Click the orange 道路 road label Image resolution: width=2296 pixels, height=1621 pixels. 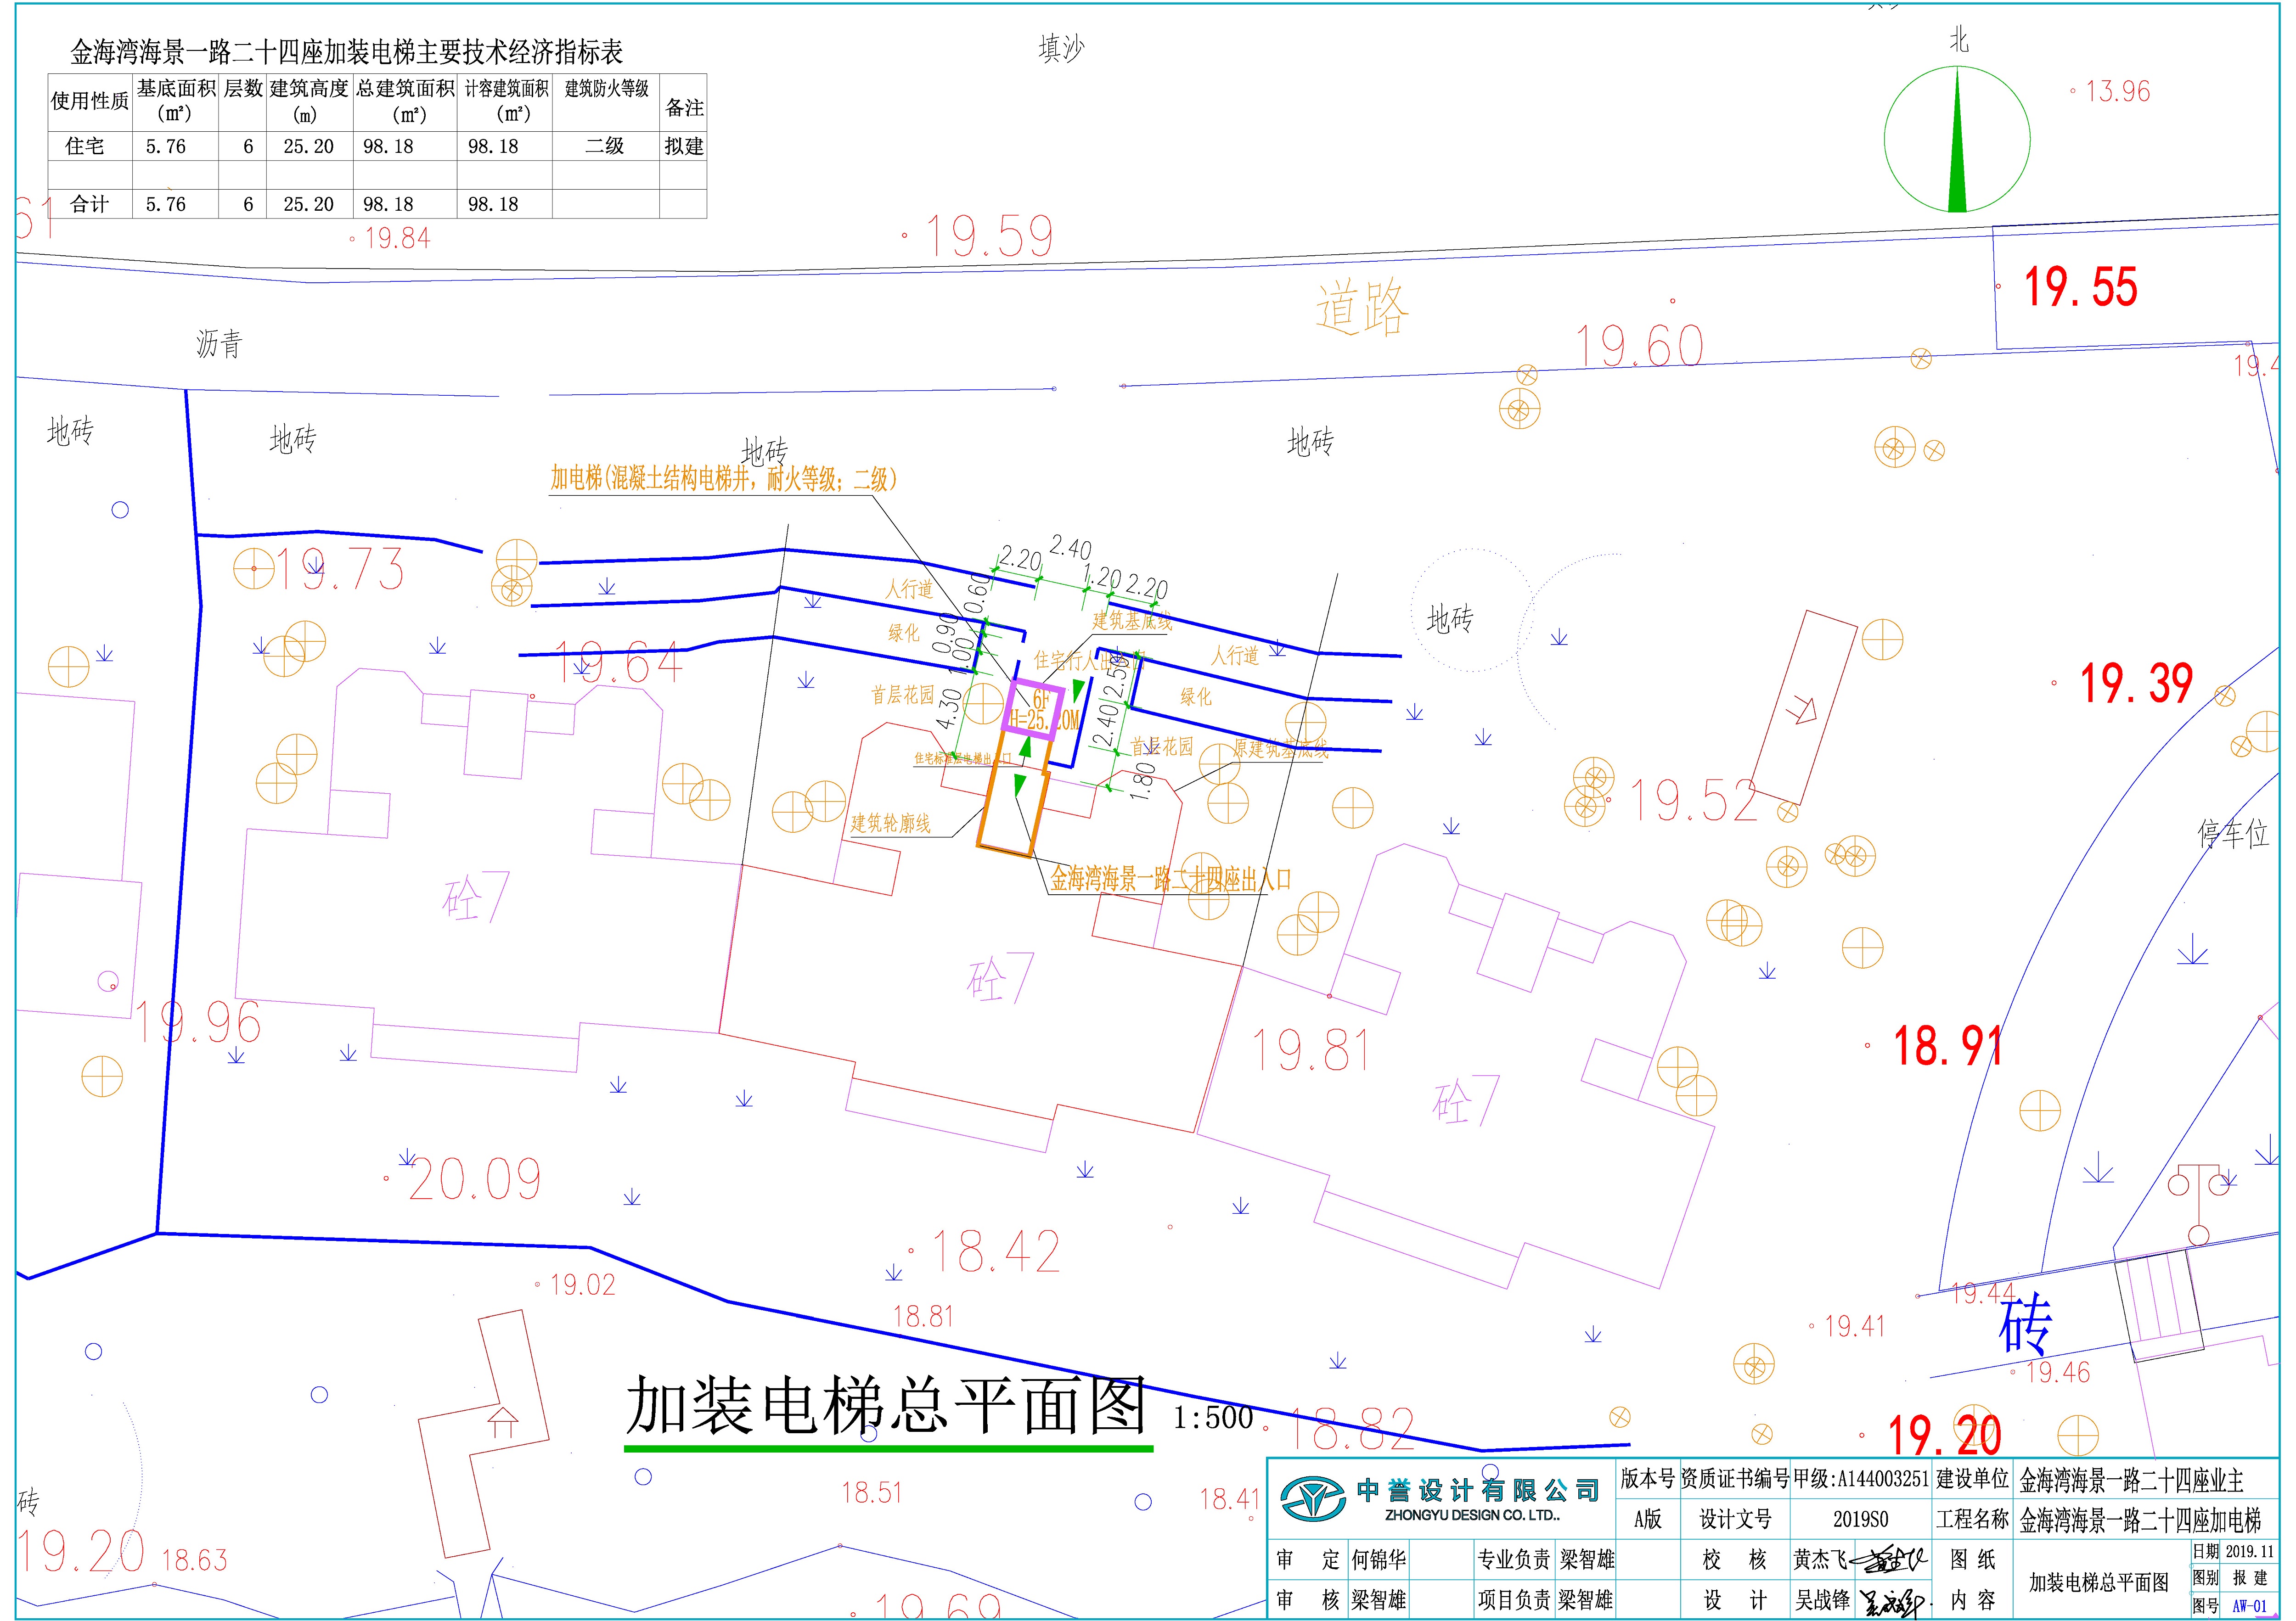(x=1362, y=308)
